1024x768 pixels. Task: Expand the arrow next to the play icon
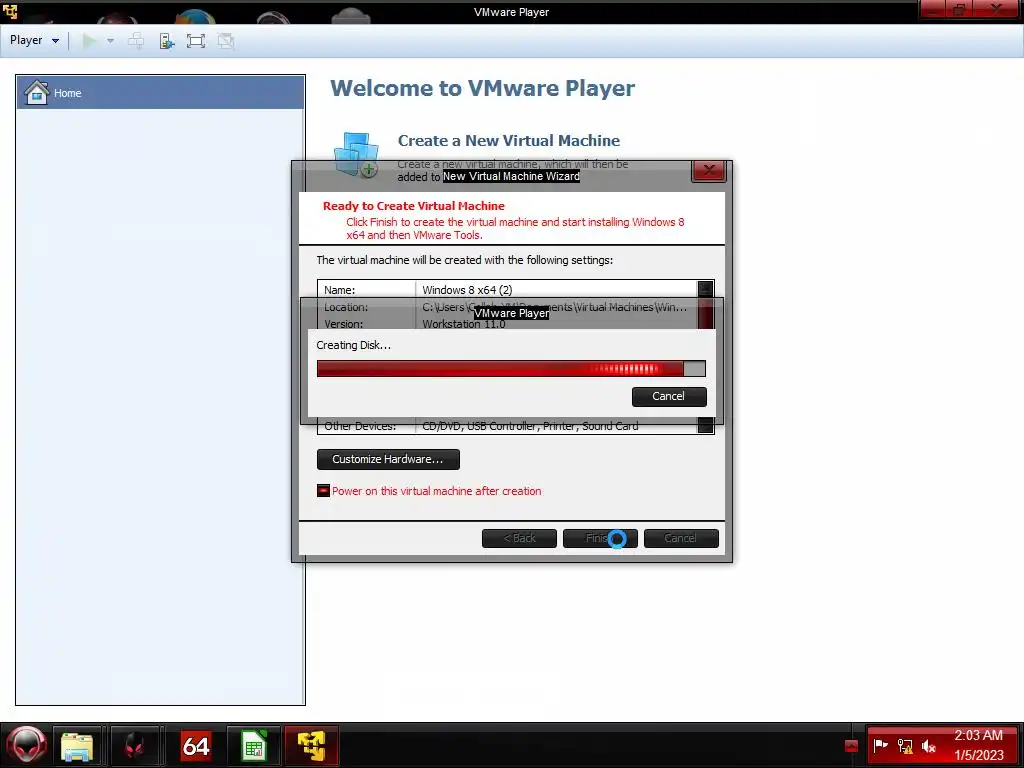pos(110,41)
